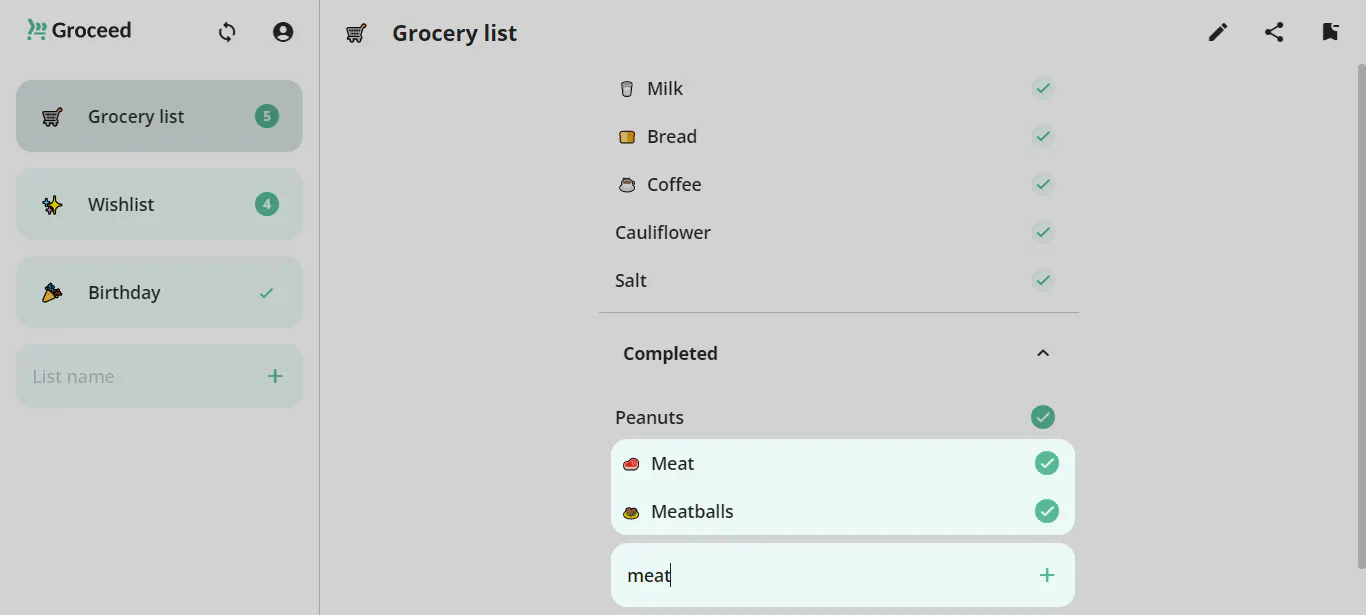
Task: Click the Groceed logo
Action: coord(79,30)
